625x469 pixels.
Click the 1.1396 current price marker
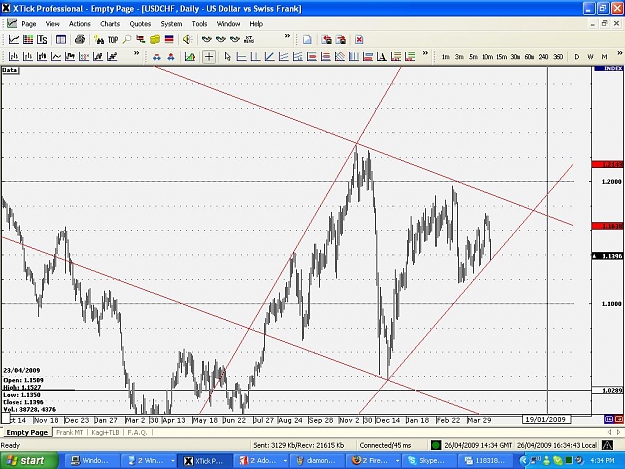(x=607, y=256)
